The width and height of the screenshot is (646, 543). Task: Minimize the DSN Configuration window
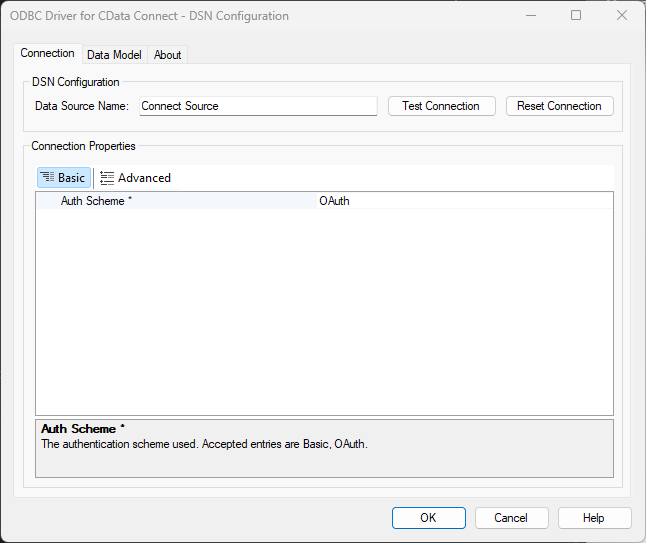(x=531, y=16)
